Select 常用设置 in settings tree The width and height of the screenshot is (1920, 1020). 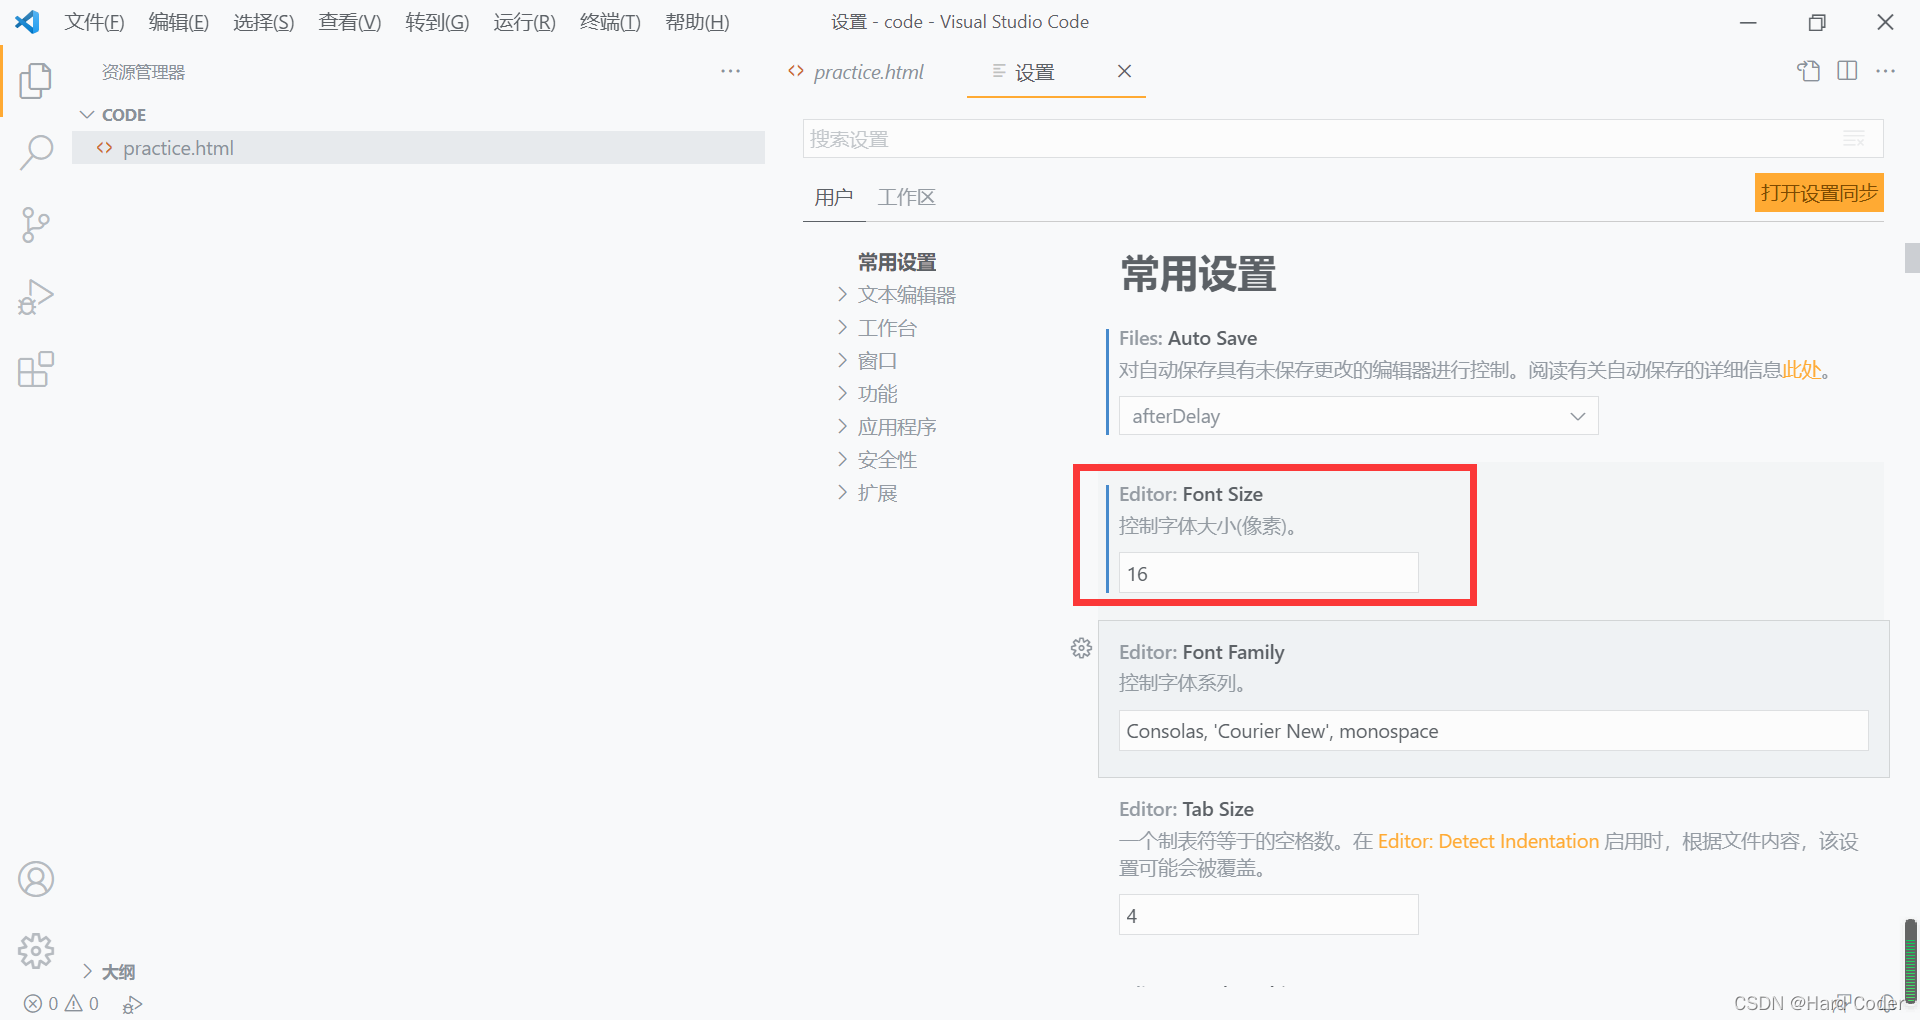coord(897,262)
